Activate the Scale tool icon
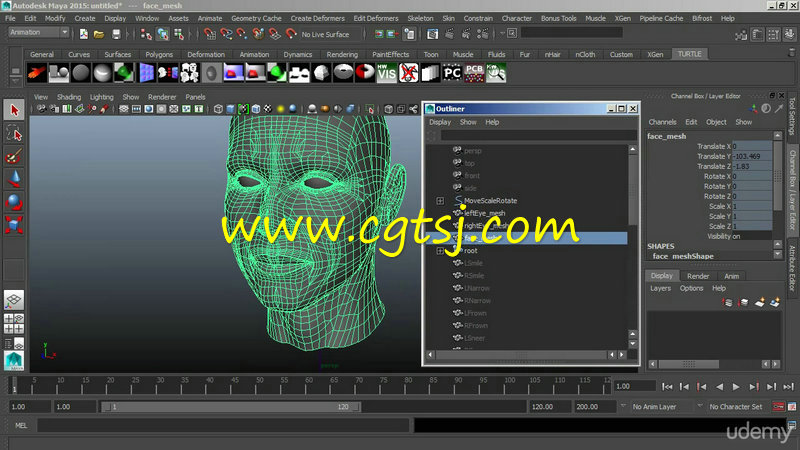 (14, 224)
